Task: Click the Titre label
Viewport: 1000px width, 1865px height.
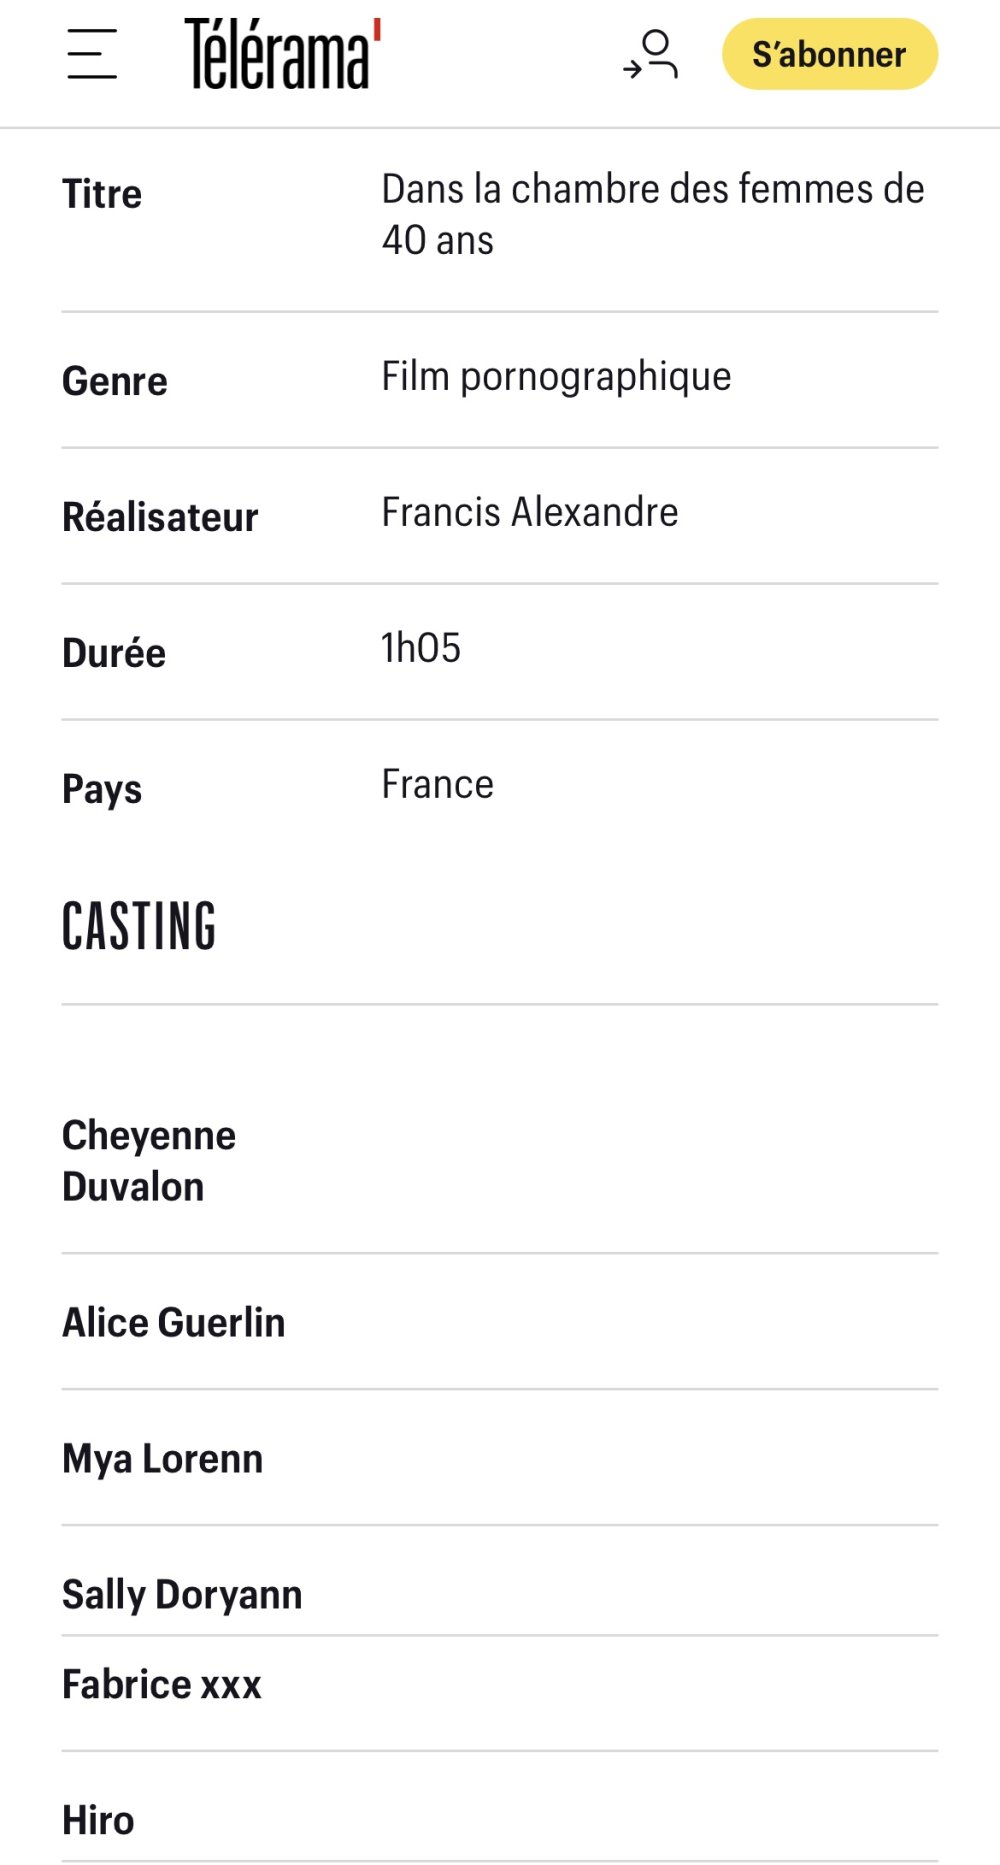Action: coord(102,193)
